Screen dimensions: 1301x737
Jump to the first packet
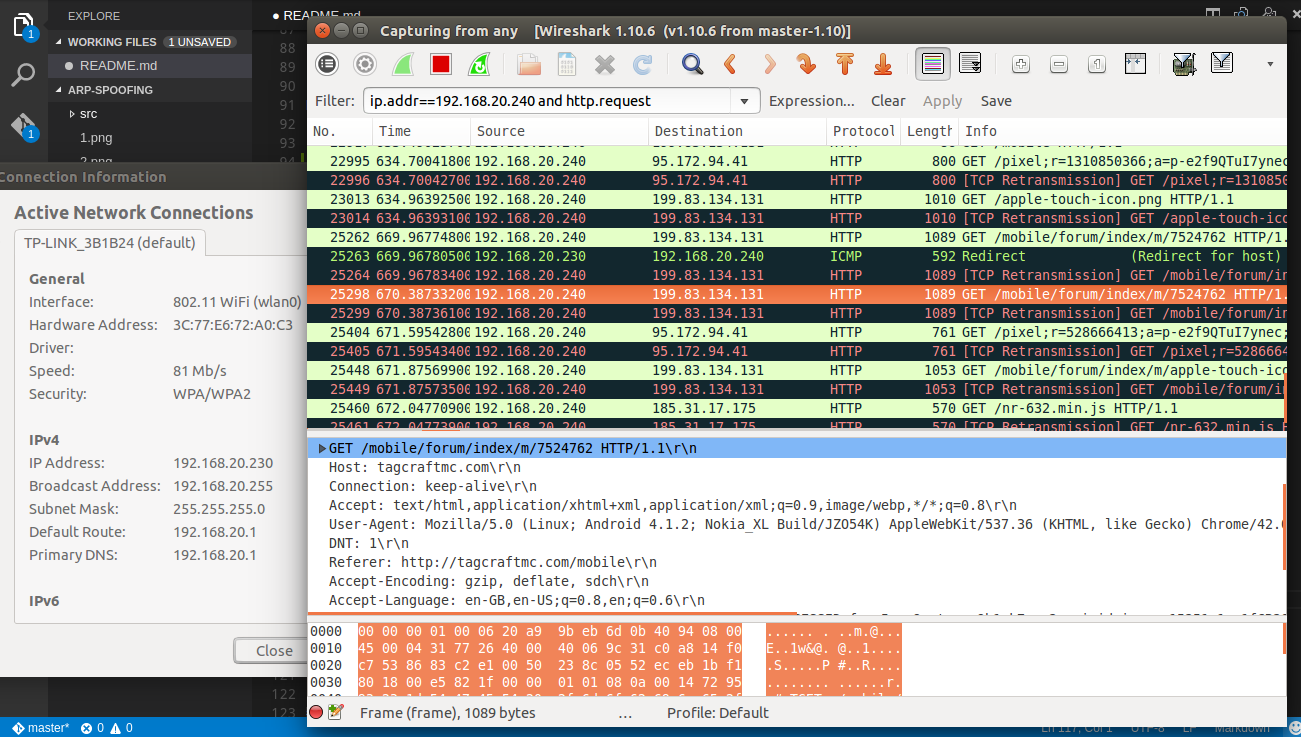tap(844, 64)
